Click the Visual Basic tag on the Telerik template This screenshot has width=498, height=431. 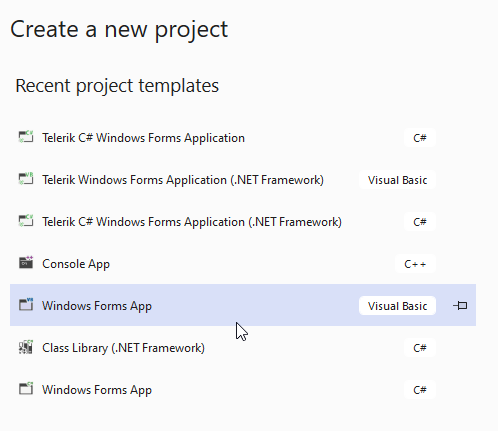pyautogui.click(x=397, y=180)
